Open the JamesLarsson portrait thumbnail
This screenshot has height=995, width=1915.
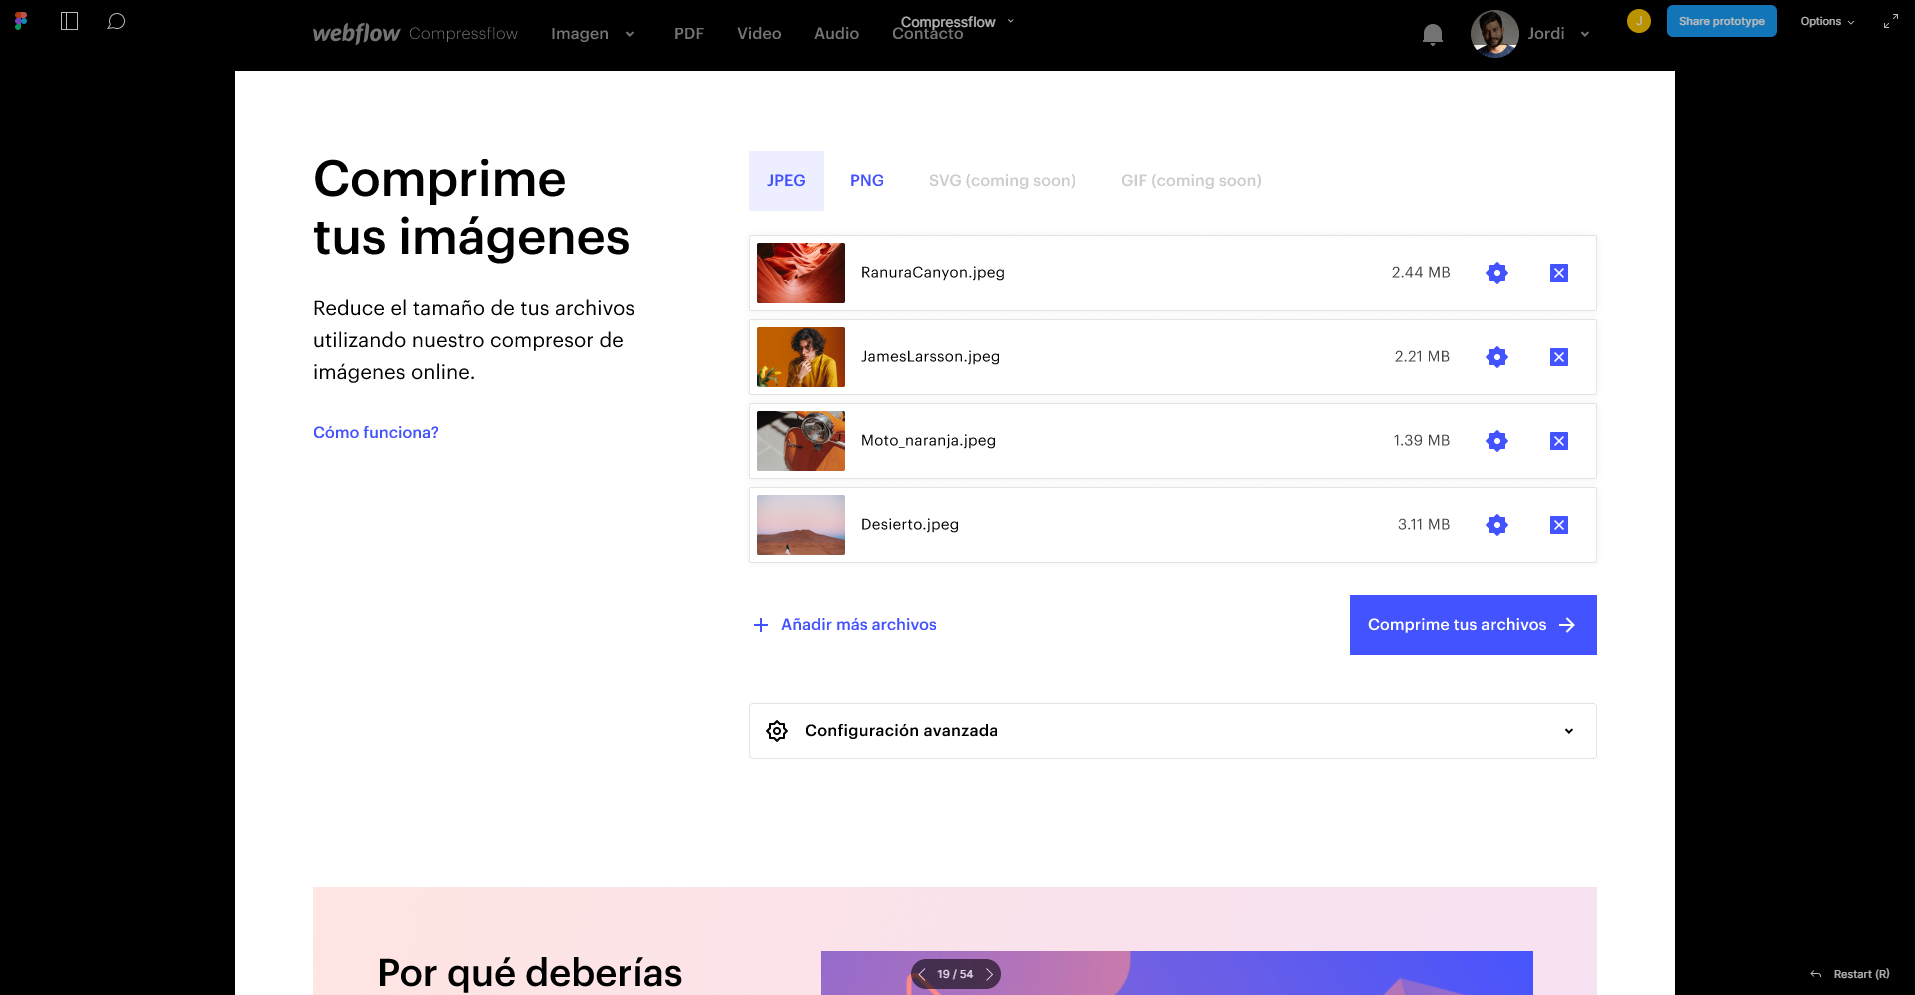(801, 357)
